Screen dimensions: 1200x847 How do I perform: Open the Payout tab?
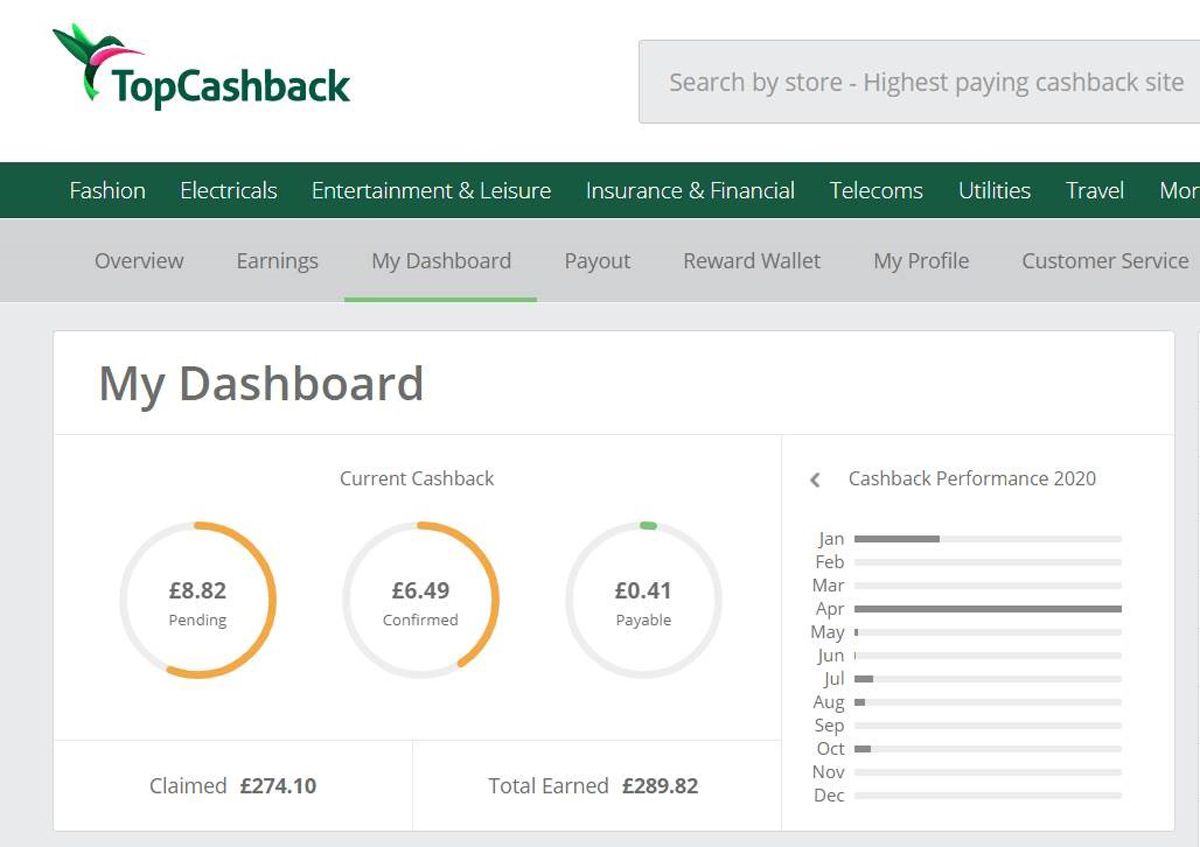click(597, 261)
